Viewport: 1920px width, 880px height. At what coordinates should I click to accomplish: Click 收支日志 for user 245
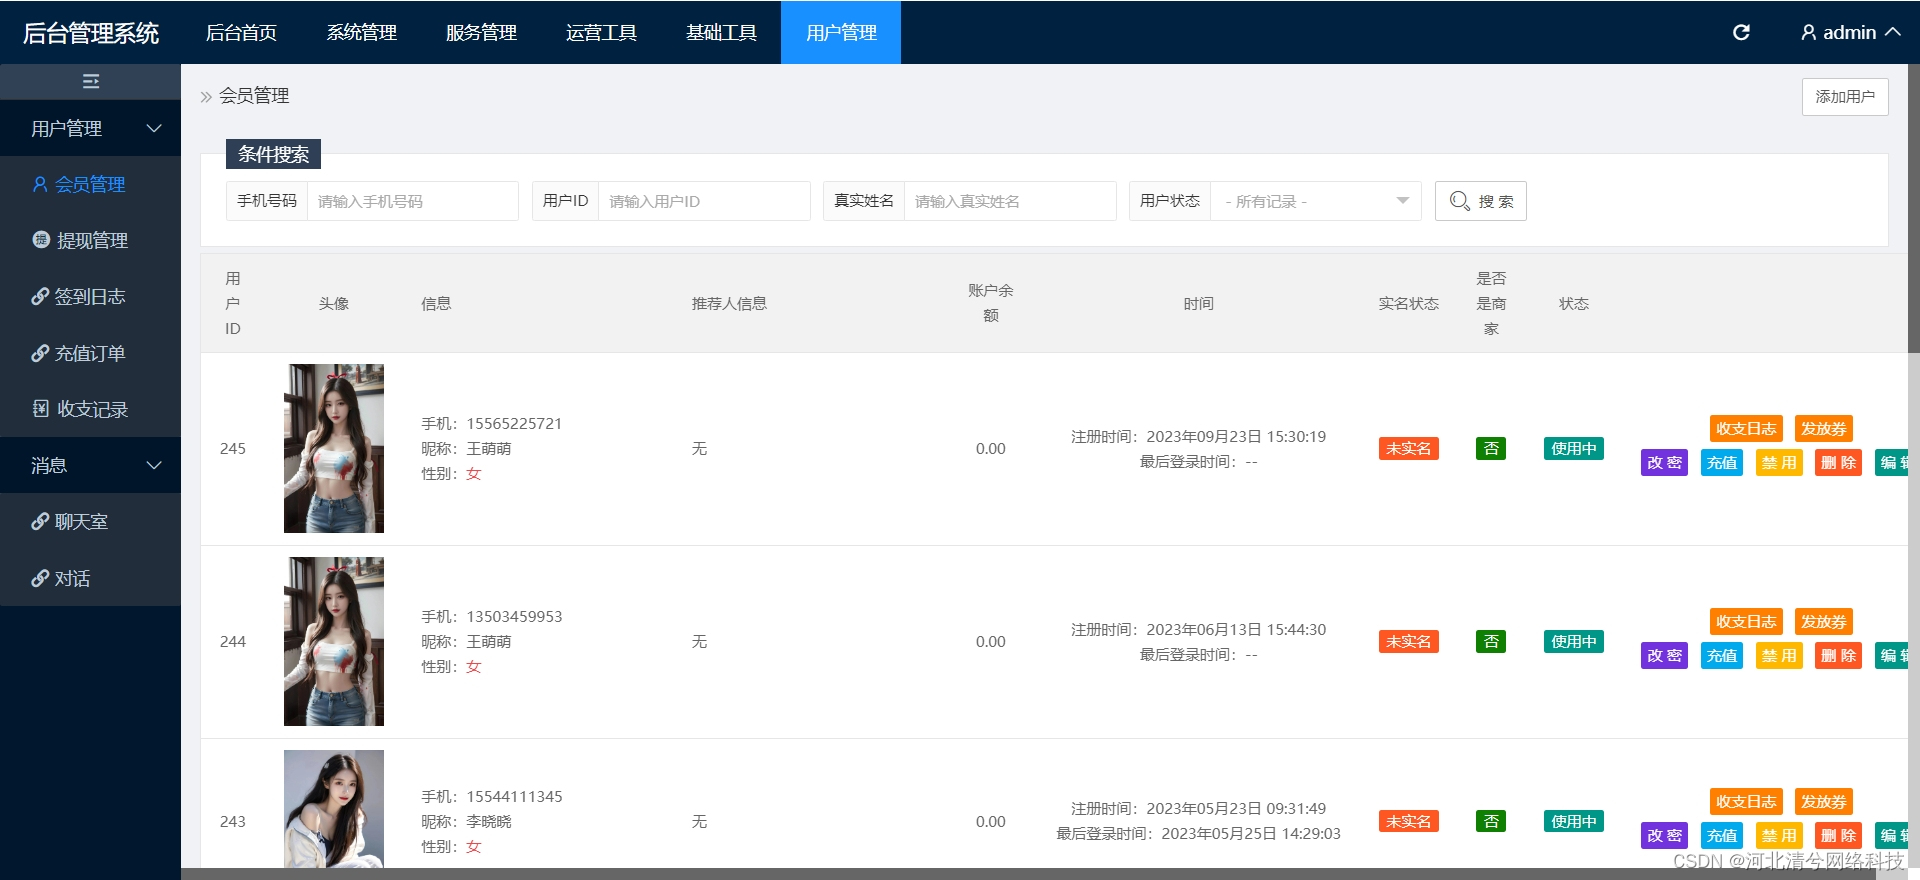[1746, 428]
